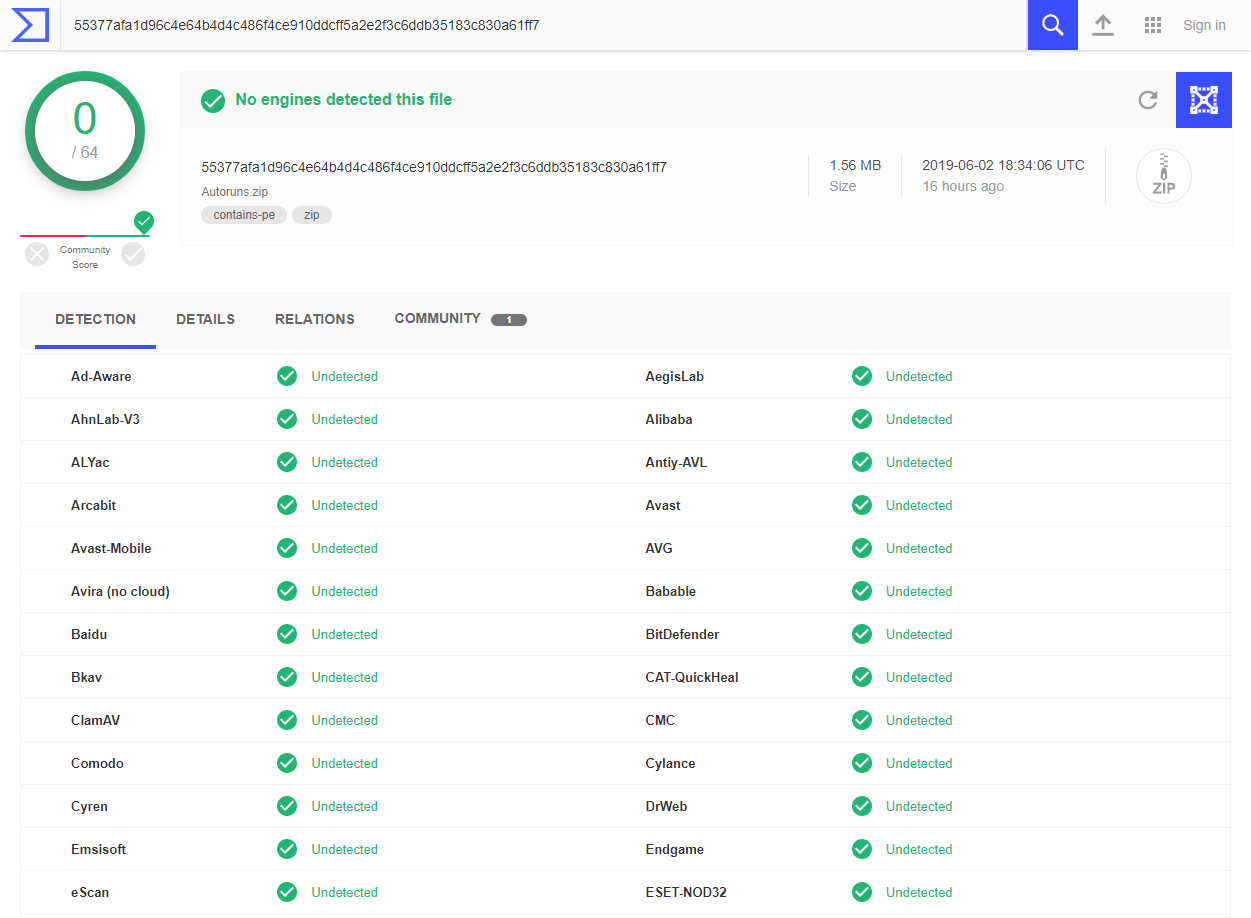Click the green community score marker
The height and width of the screenshot is (918, 1251).
coord(144,222)
